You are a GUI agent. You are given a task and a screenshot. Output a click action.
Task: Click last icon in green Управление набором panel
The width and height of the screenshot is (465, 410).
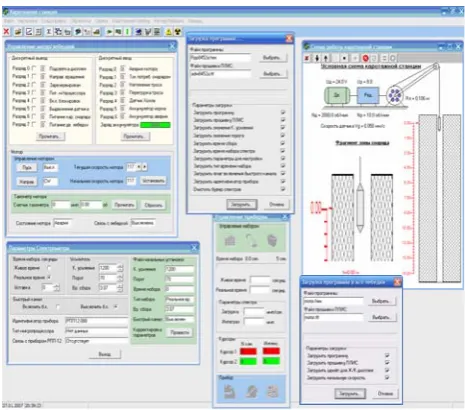pos(272,240)
